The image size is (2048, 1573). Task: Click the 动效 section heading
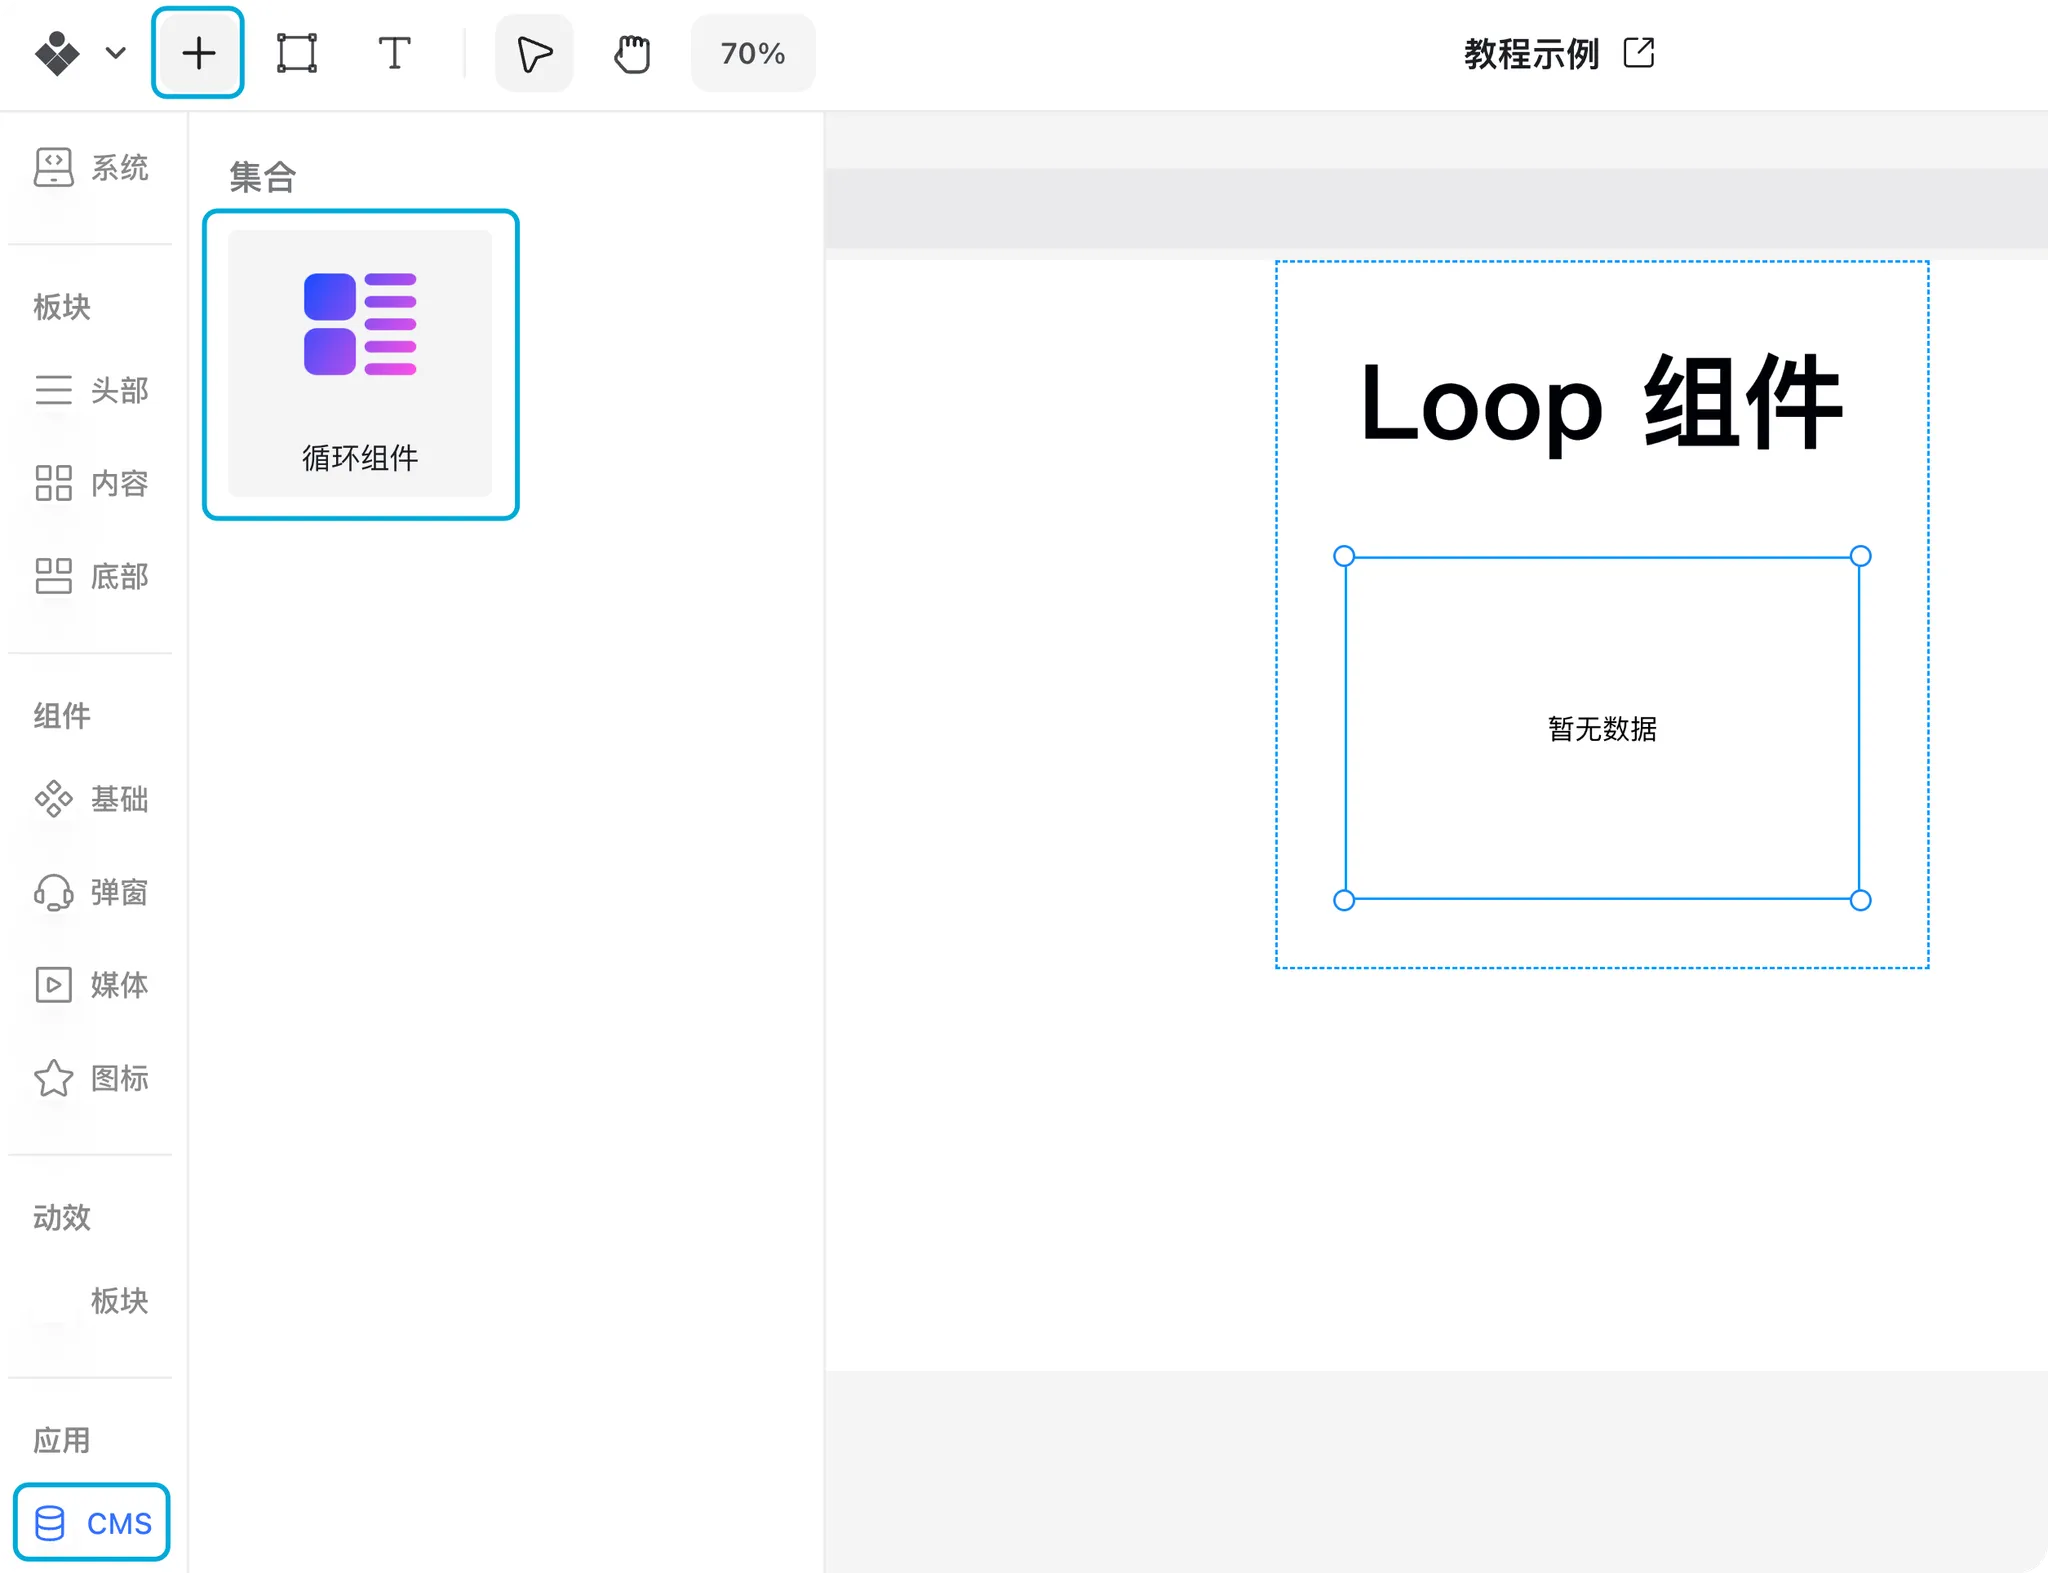click(62, 1217)
